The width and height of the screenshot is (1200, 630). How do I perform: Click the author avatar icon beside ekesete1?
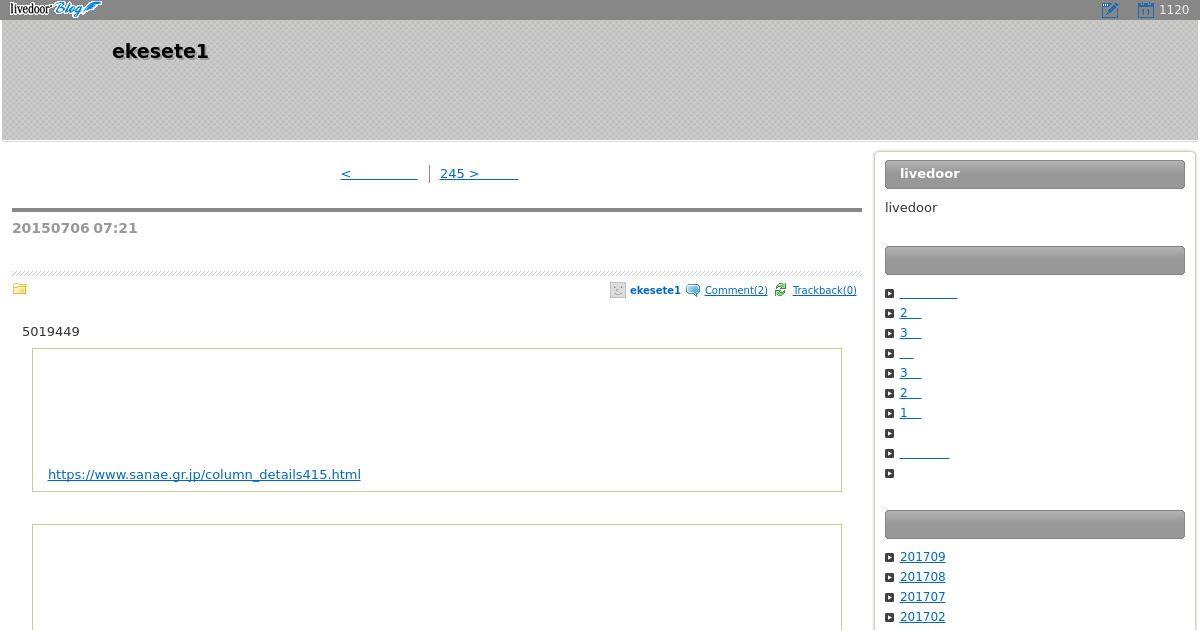coord(618,290)
